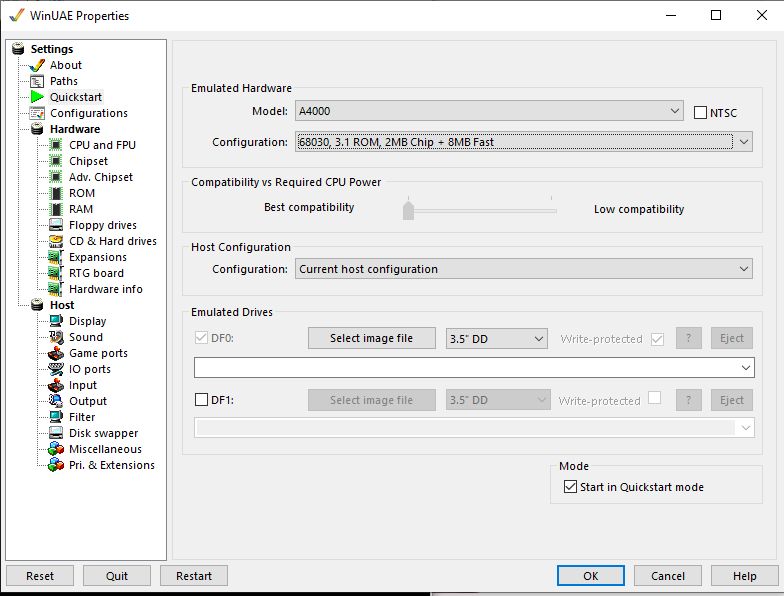
Task: Click the RTG board icon
Action: pos(56,273)
